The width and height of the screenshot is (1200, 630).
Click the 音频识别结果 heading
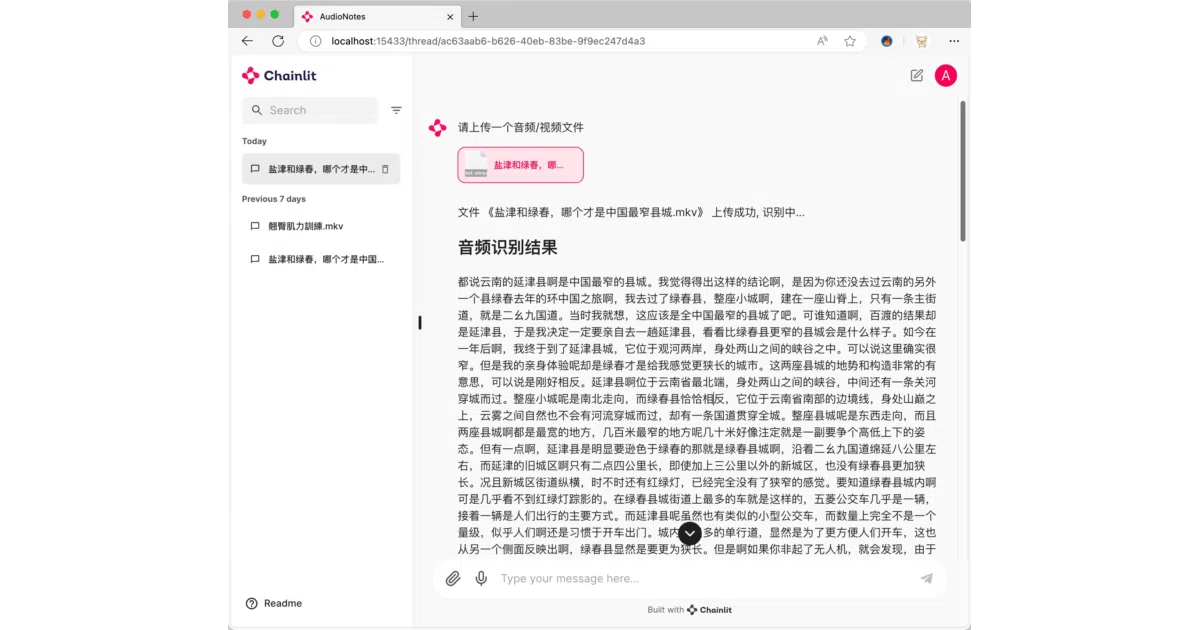click(x=508, y=247)
